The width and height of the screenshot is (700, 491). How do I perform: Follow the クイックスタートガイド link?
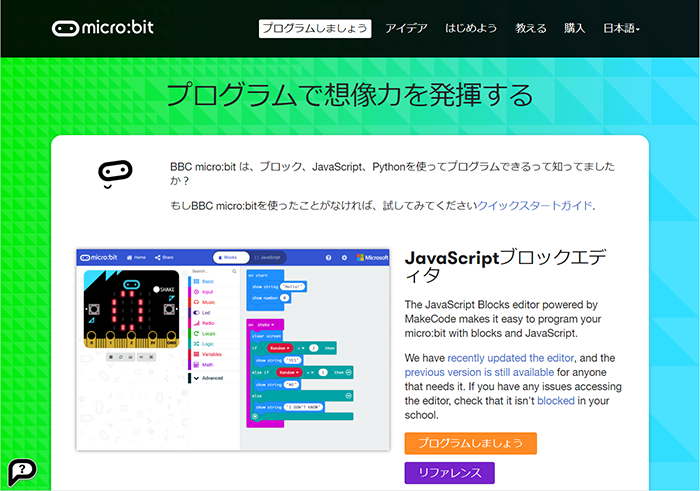[535, 205]
